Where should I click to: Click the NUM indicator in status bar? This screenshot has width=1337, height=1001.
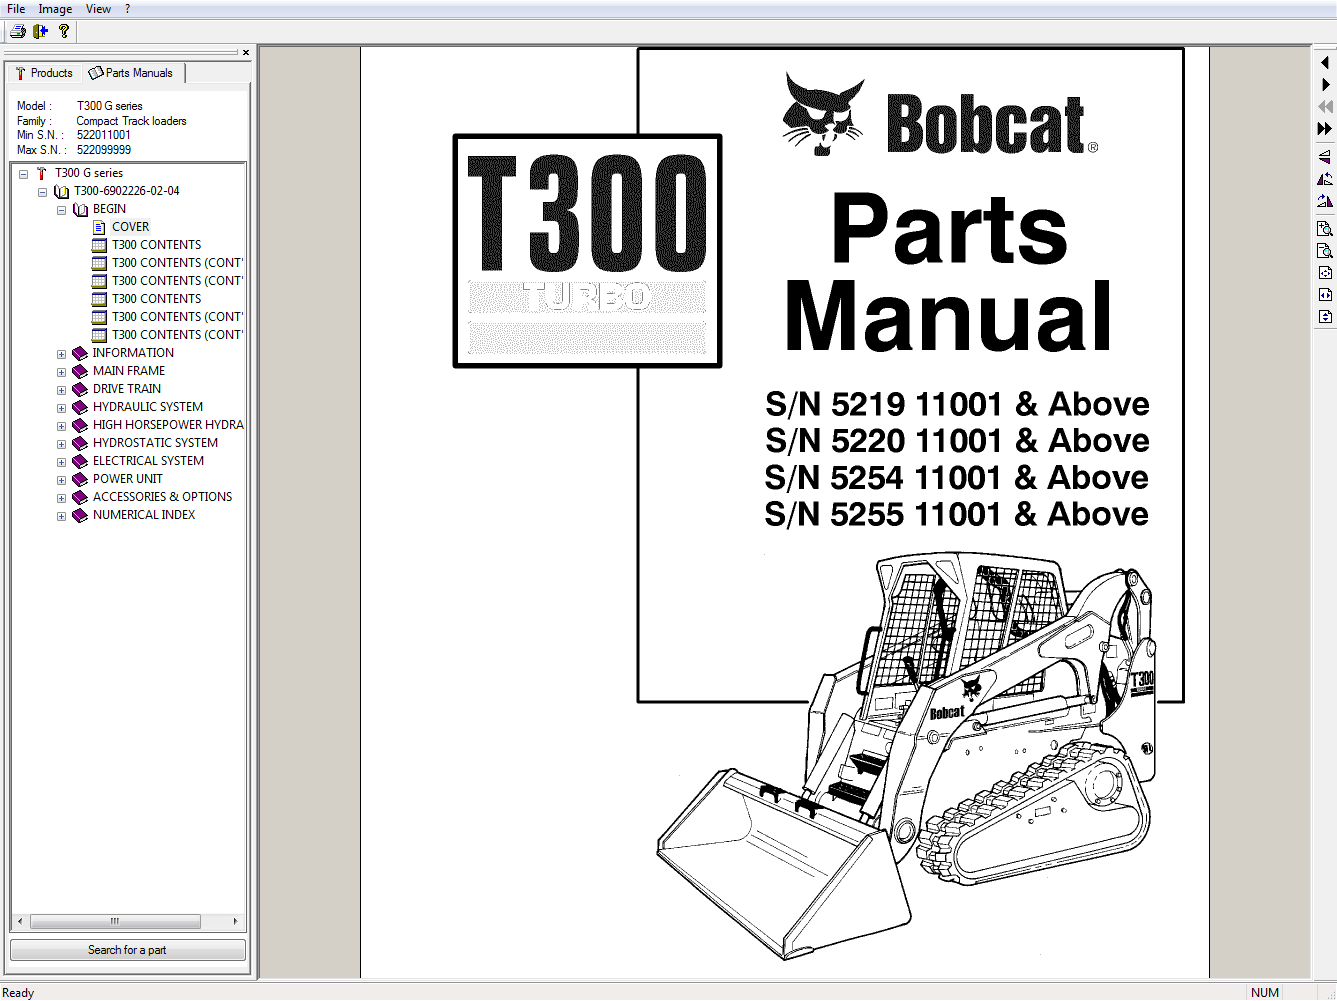[1264, 993]
